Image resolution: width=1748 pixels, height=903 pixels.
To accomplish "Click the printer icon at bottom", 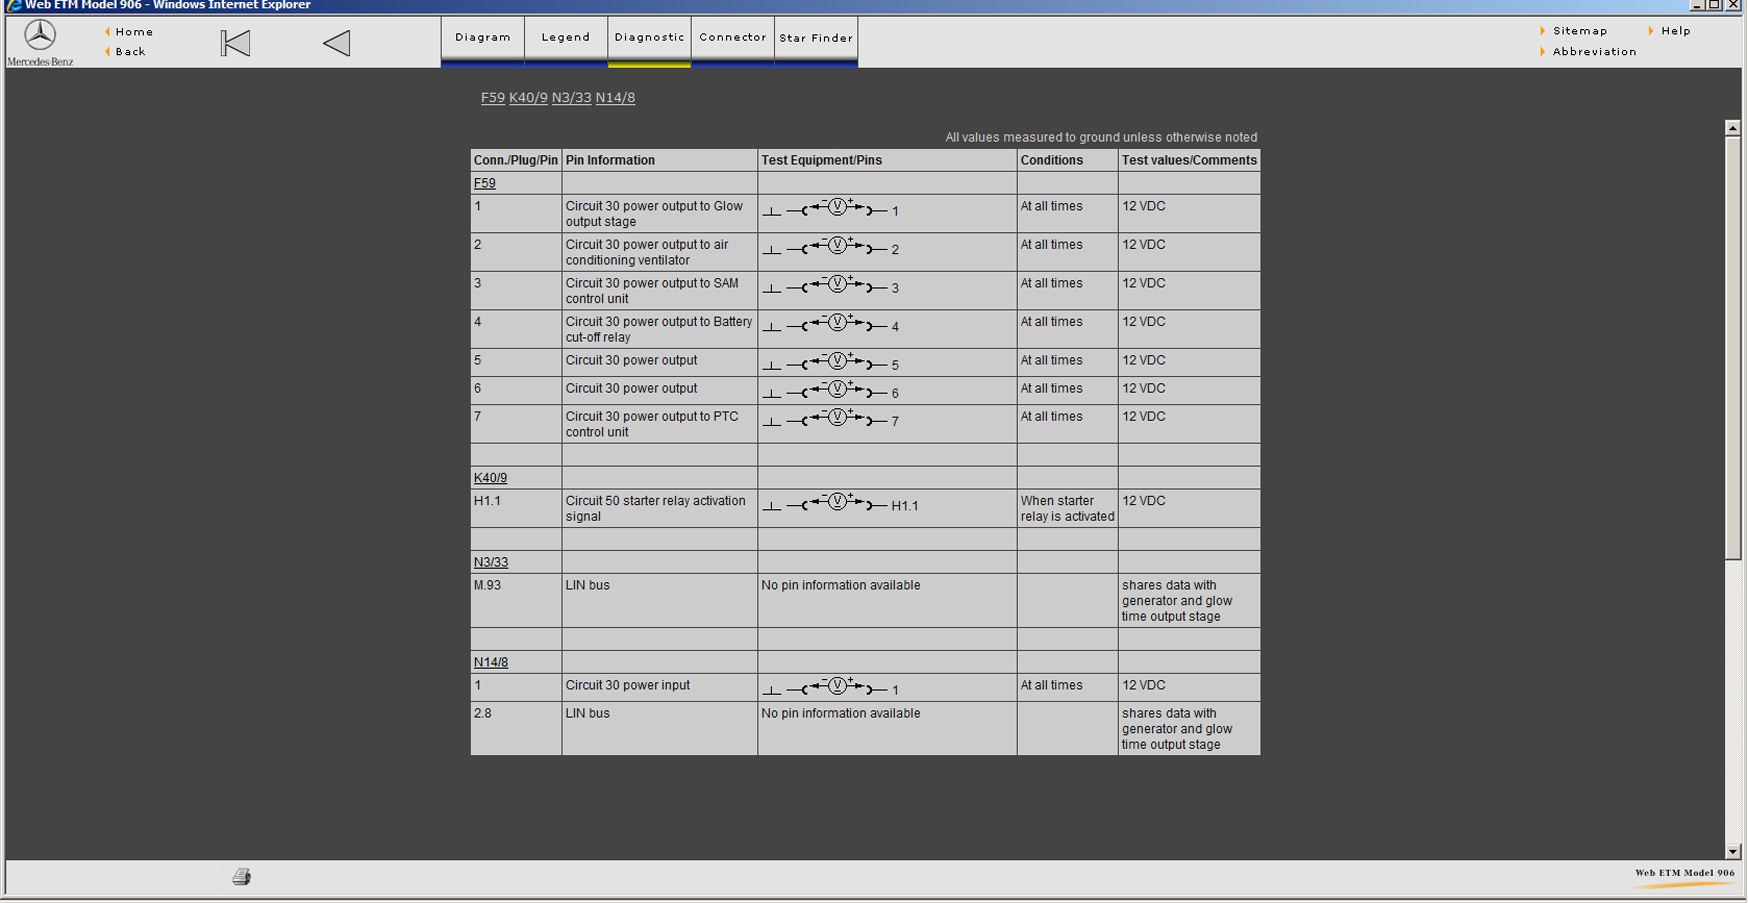I will [x=241, y=877].
